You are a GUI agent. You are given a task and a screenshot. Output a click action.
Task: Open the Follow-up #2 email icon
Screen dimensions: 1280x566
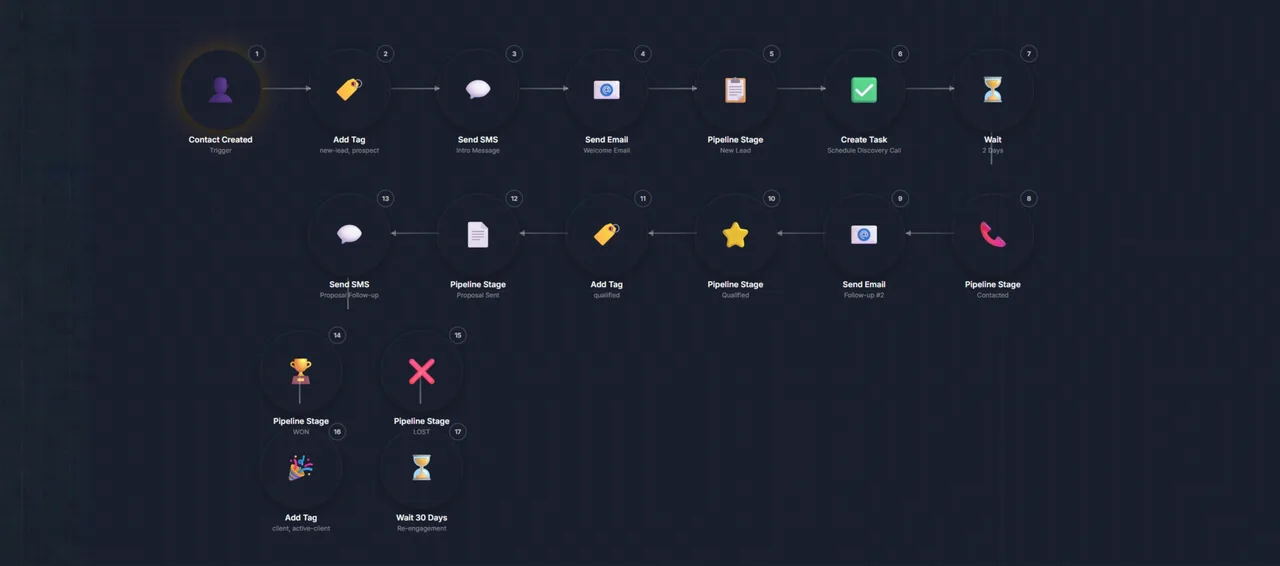[864, 234]
